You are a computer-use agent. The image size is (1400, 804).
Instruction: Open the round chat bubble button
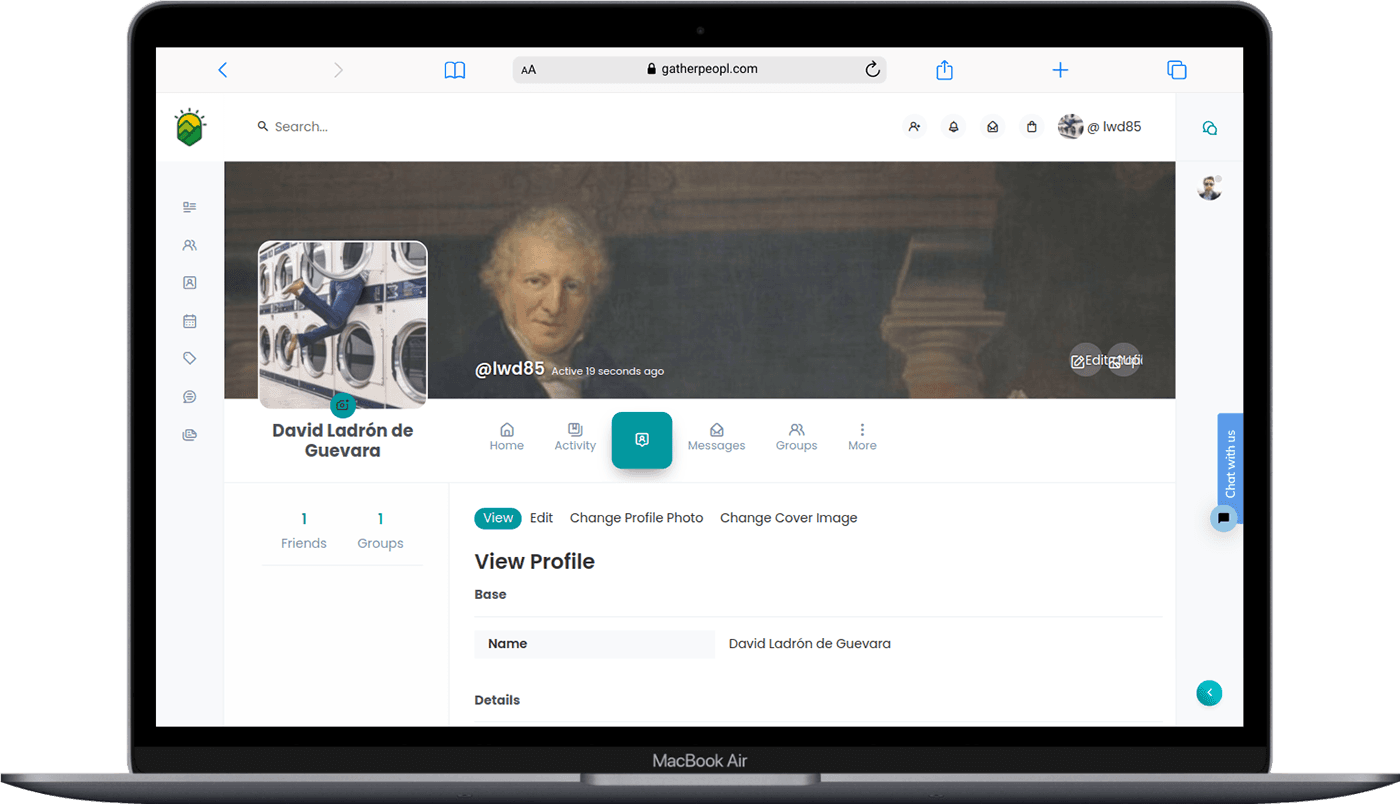tap(1224, 519)
